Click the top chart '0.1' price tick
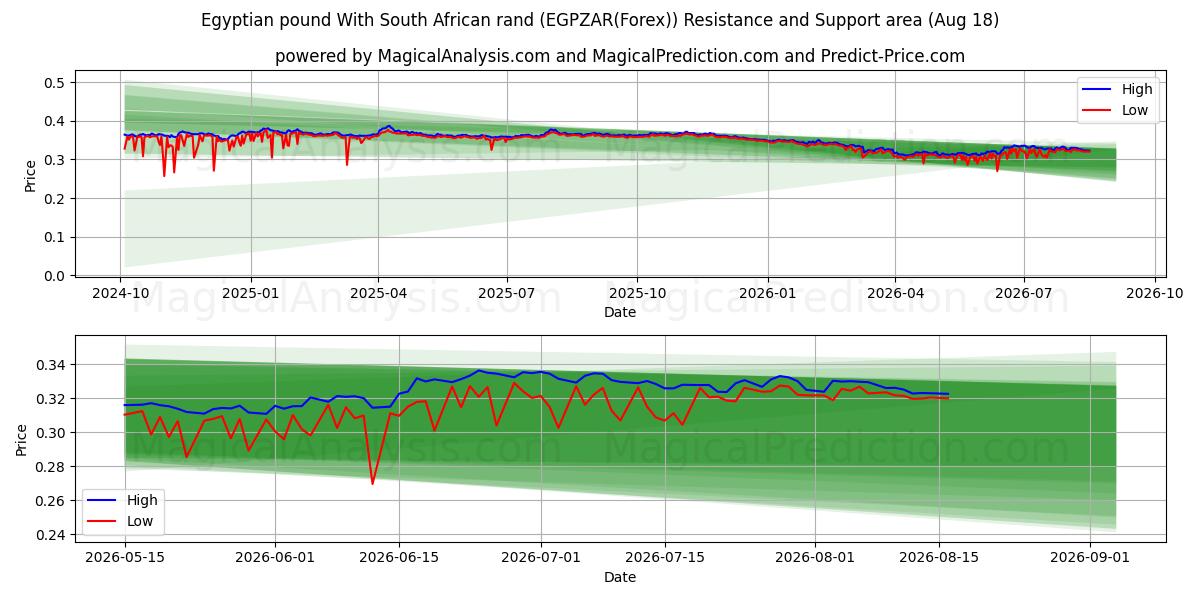 [x=55, y=237]
